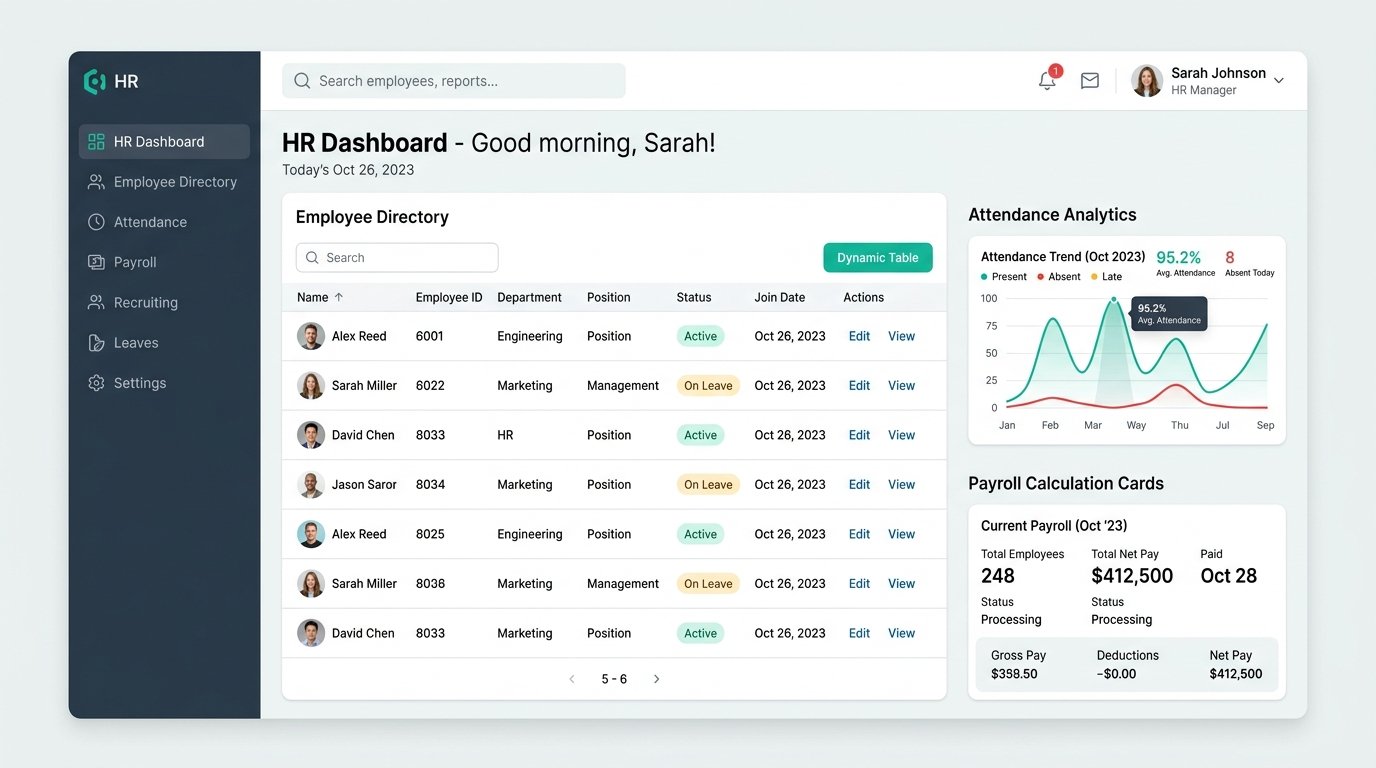Image resolution: width=1376 pixels, height=768 pixels.
Task: Go to previous page of employee table
Action: (572, 679)
